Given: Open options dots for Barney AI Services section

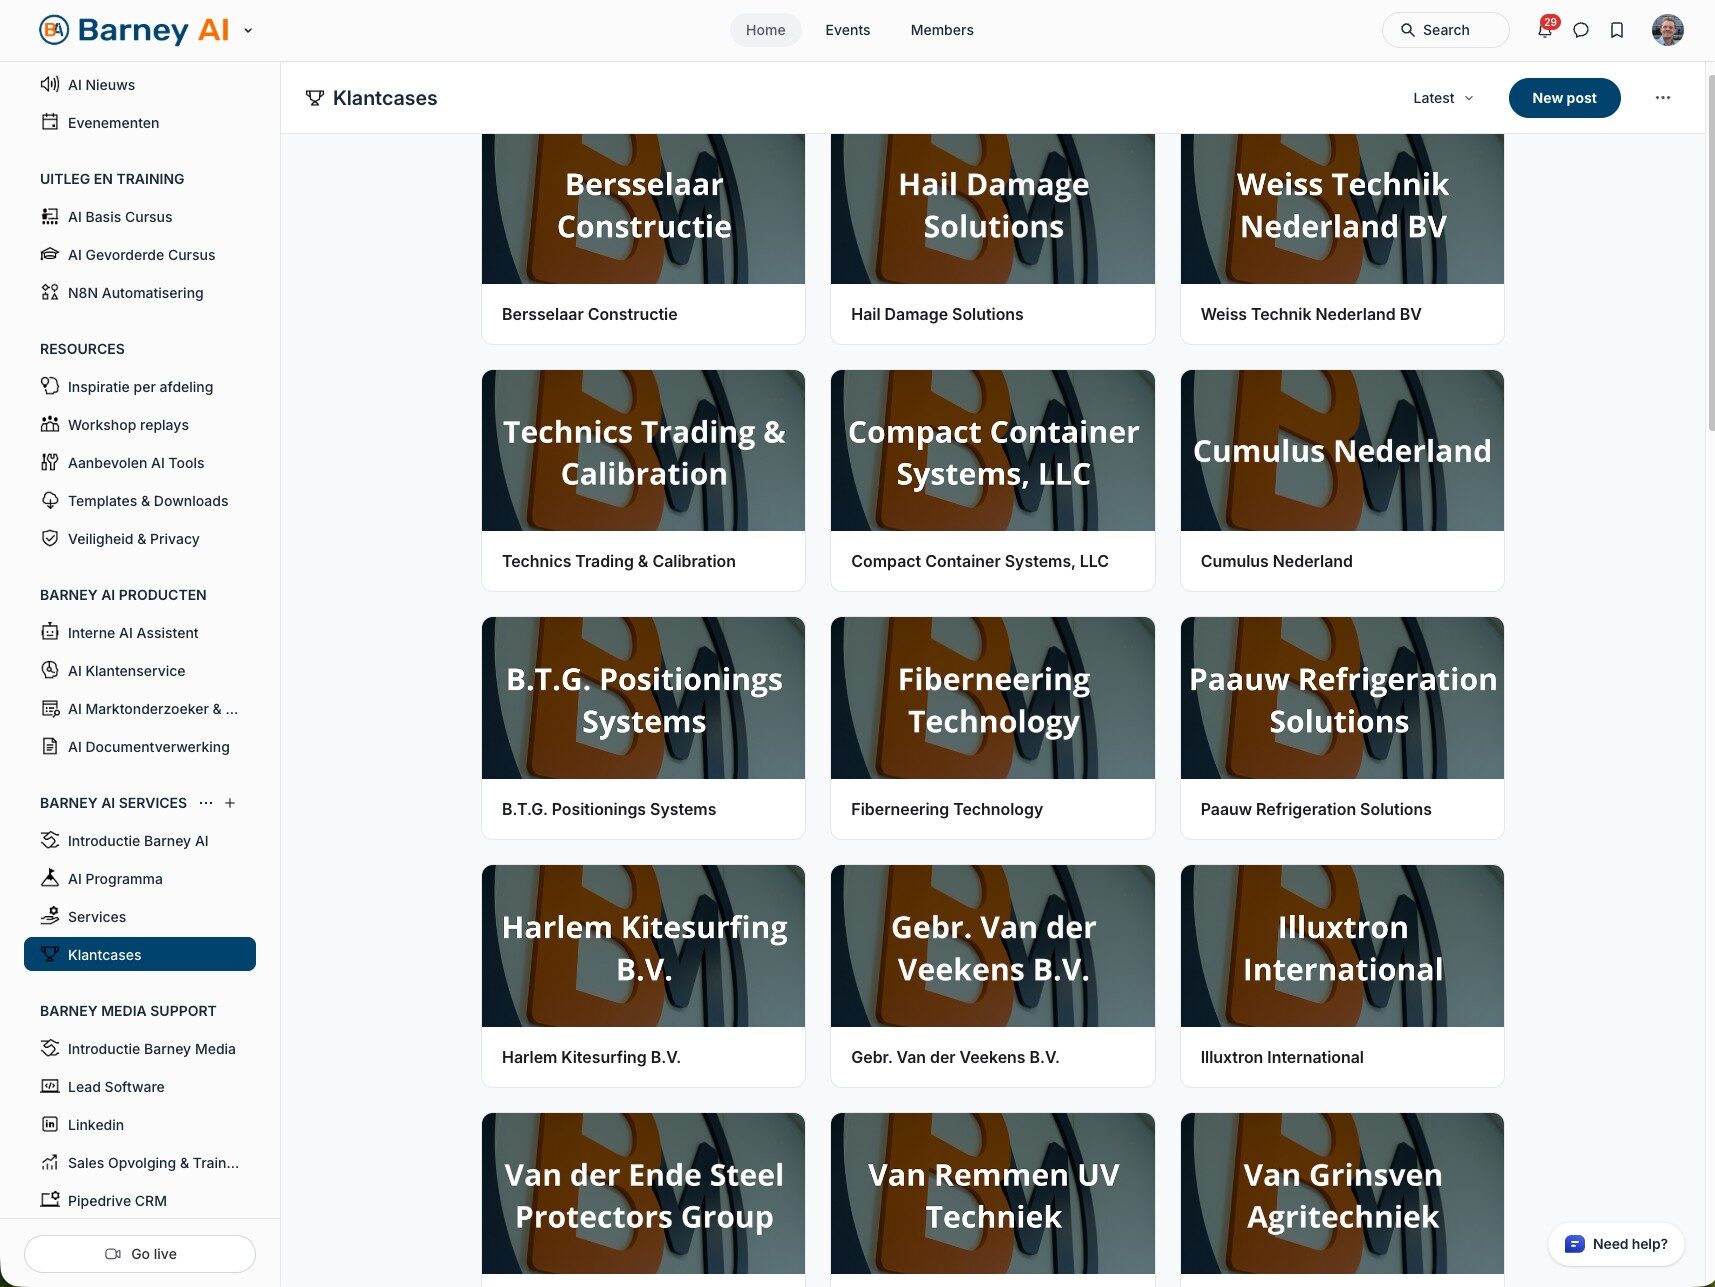Looking at the screenshot, I should (206, 803).
